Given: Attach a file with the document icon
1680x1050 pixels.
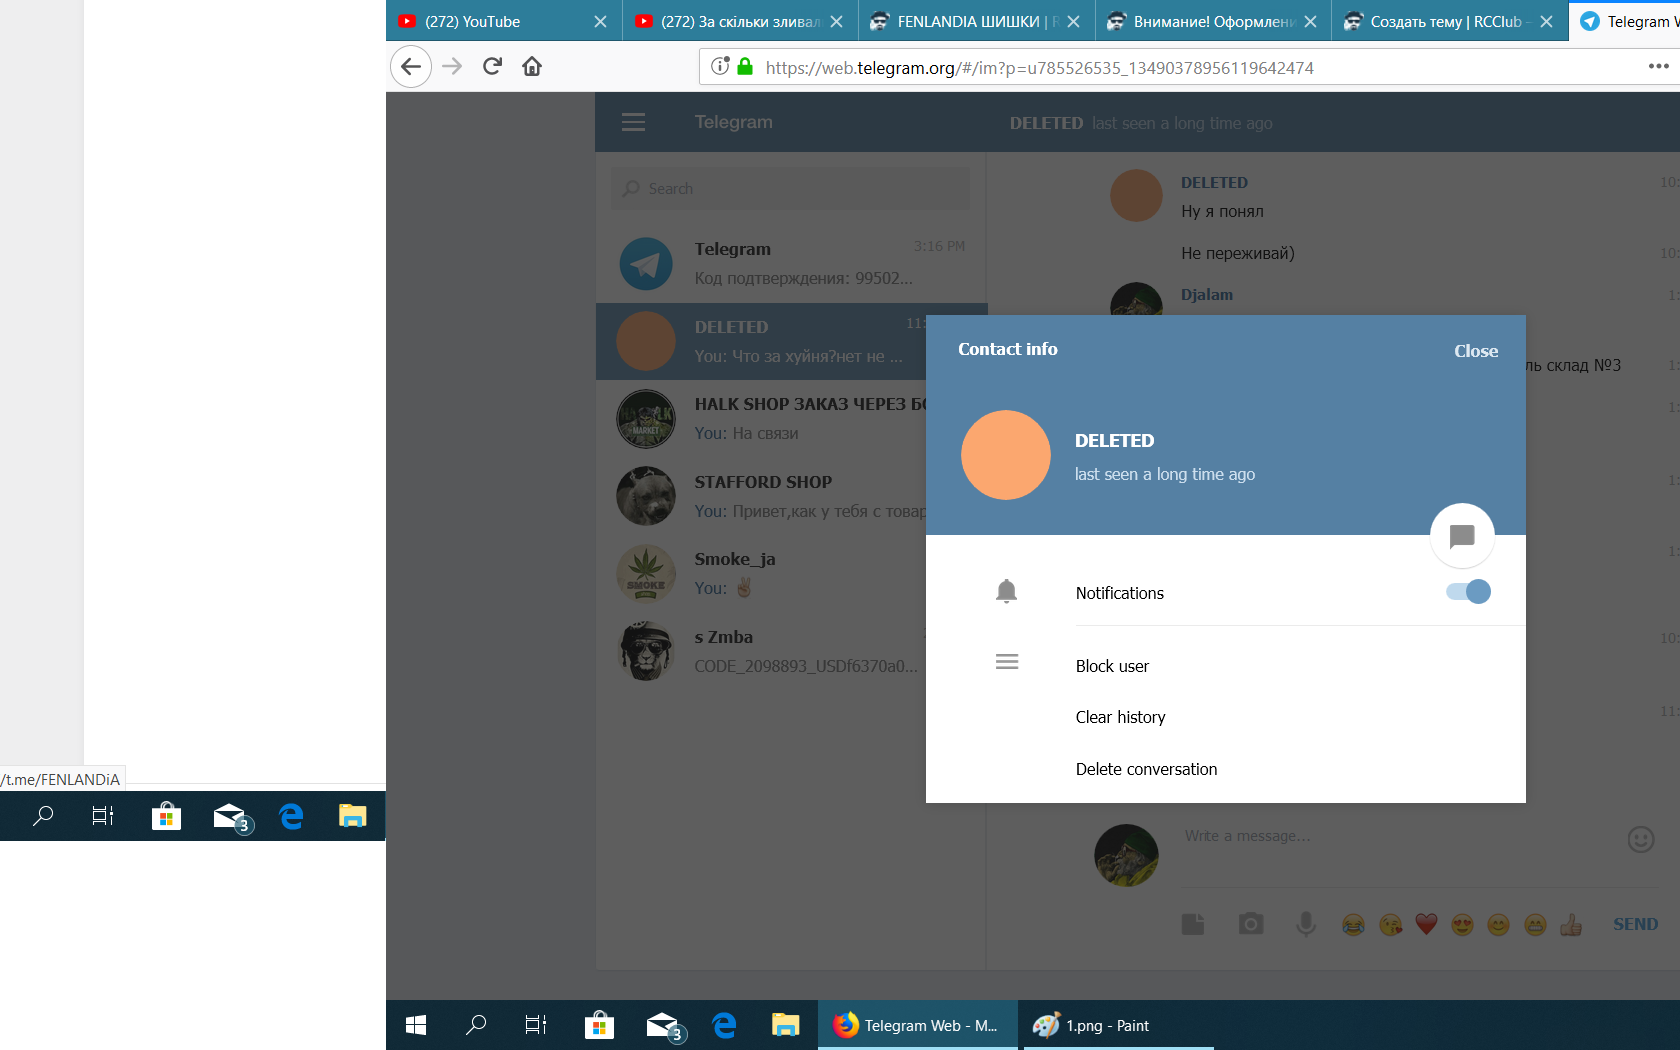Looking at the screenshot, I should [x=1193, y=924].
